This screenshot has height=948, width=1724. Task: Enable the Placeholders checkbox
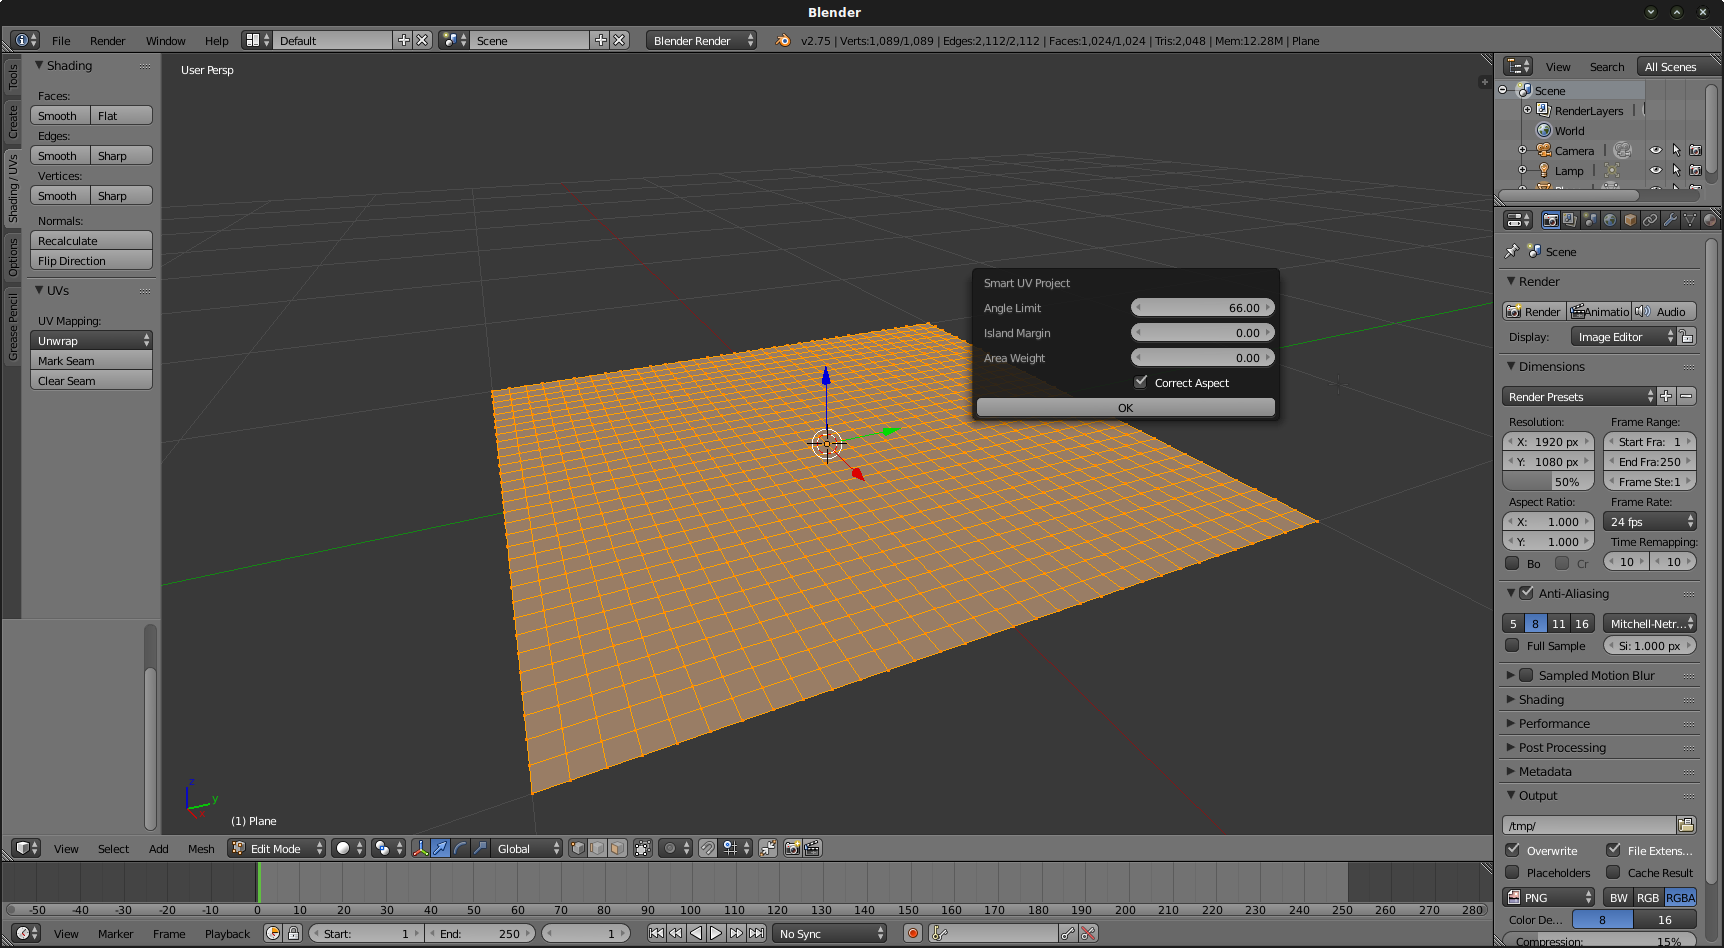pyautogui.click(x=1513, y=872)
